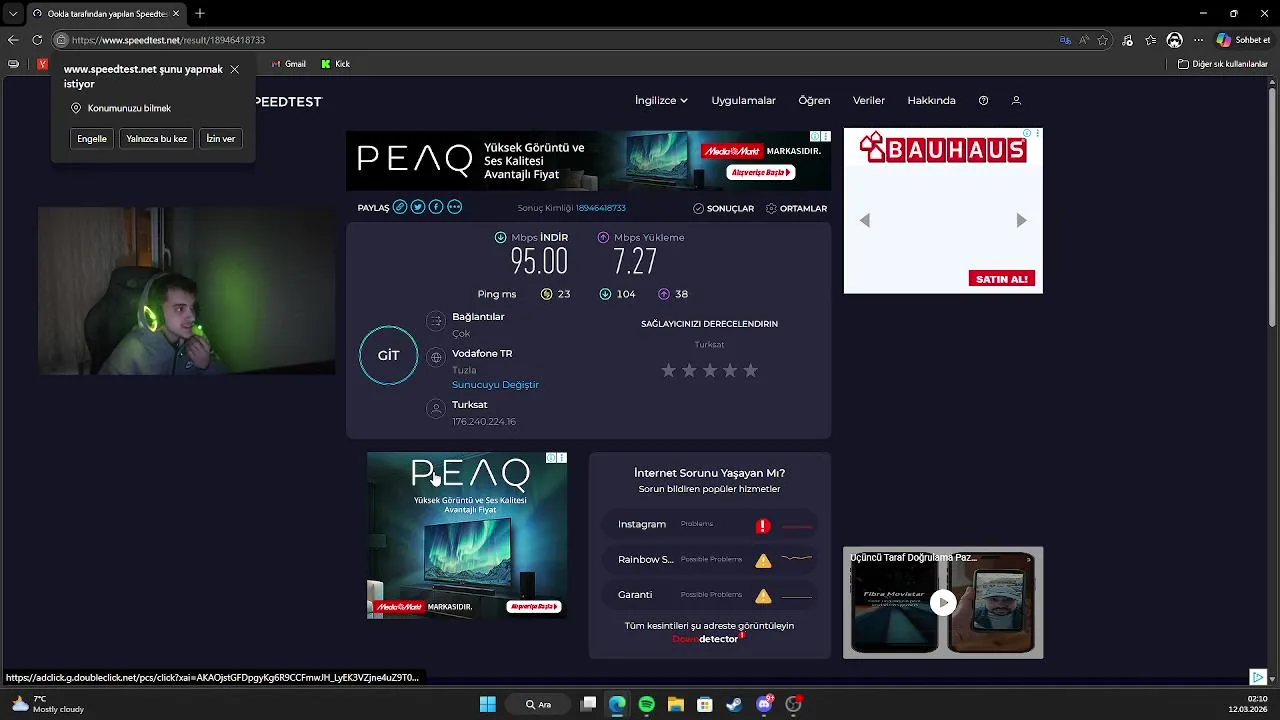
Task: Open browser settings and more menu
Action: 1198,40
